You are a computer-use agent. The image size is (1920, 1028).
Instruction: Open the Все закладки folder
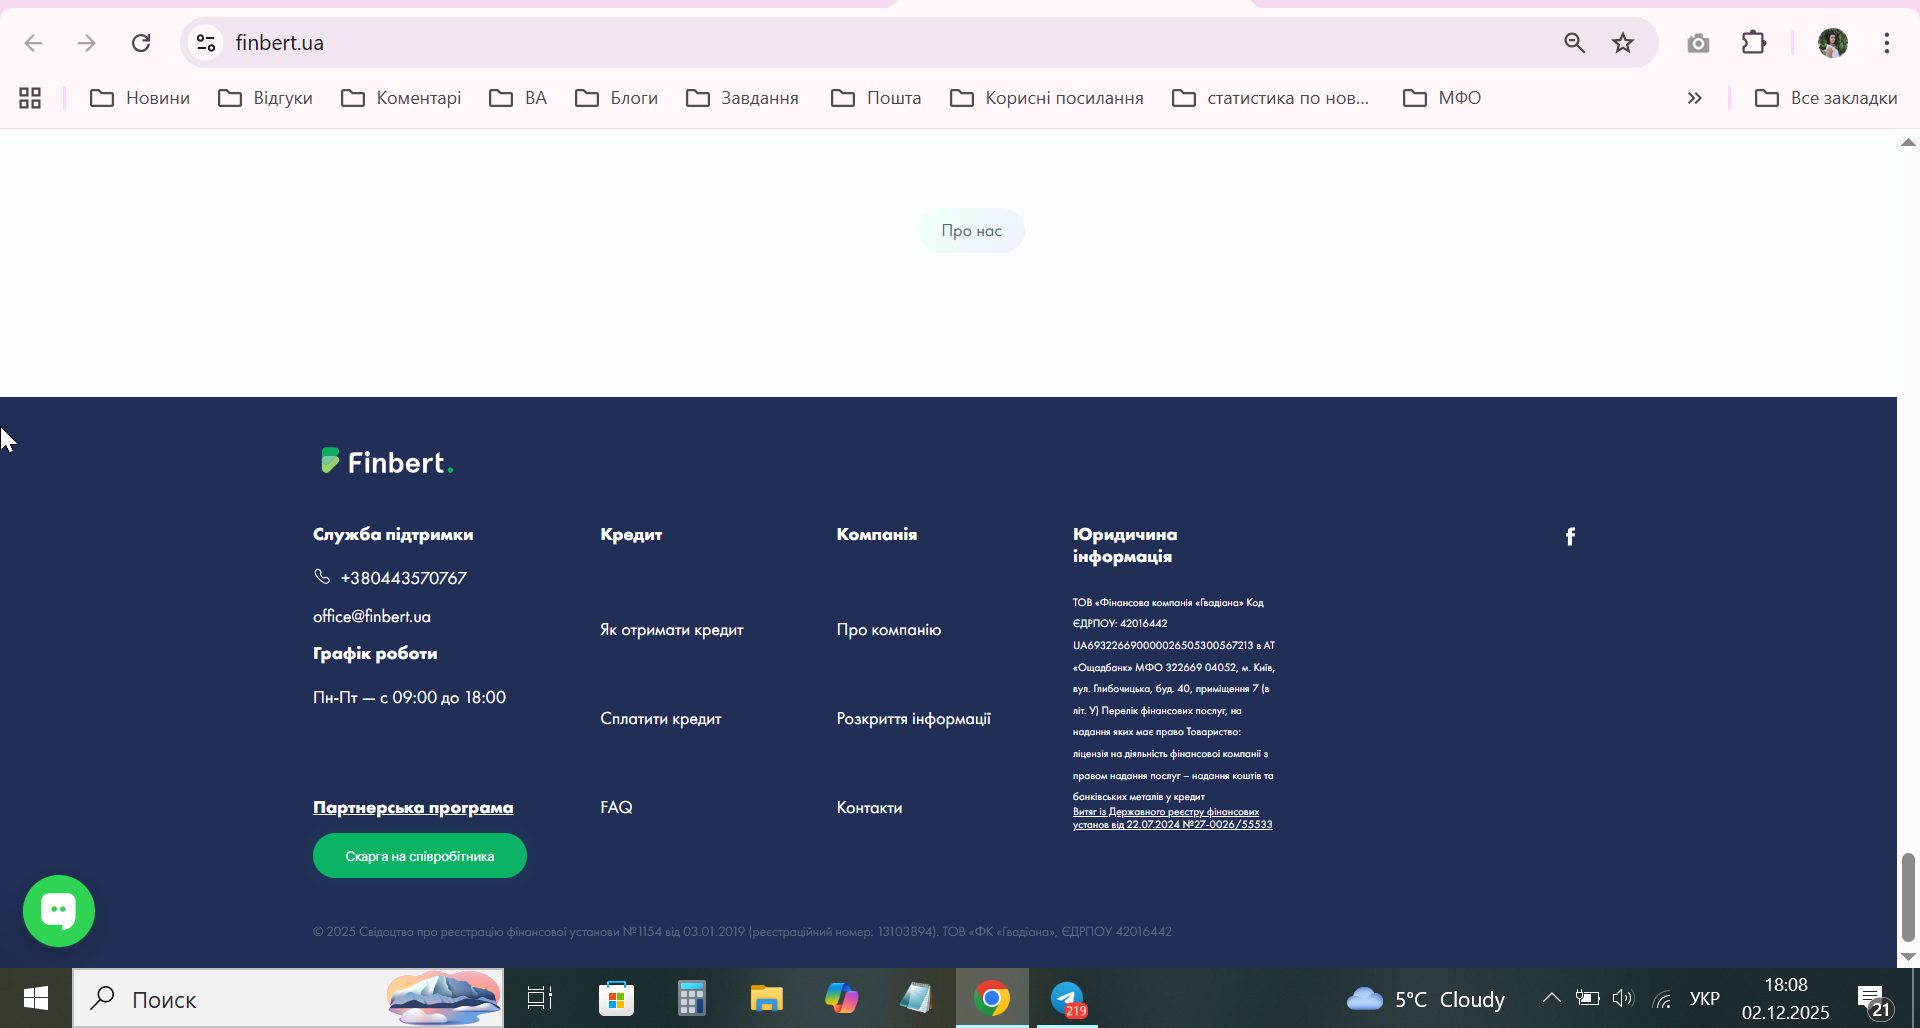[x=1826, y=98]
